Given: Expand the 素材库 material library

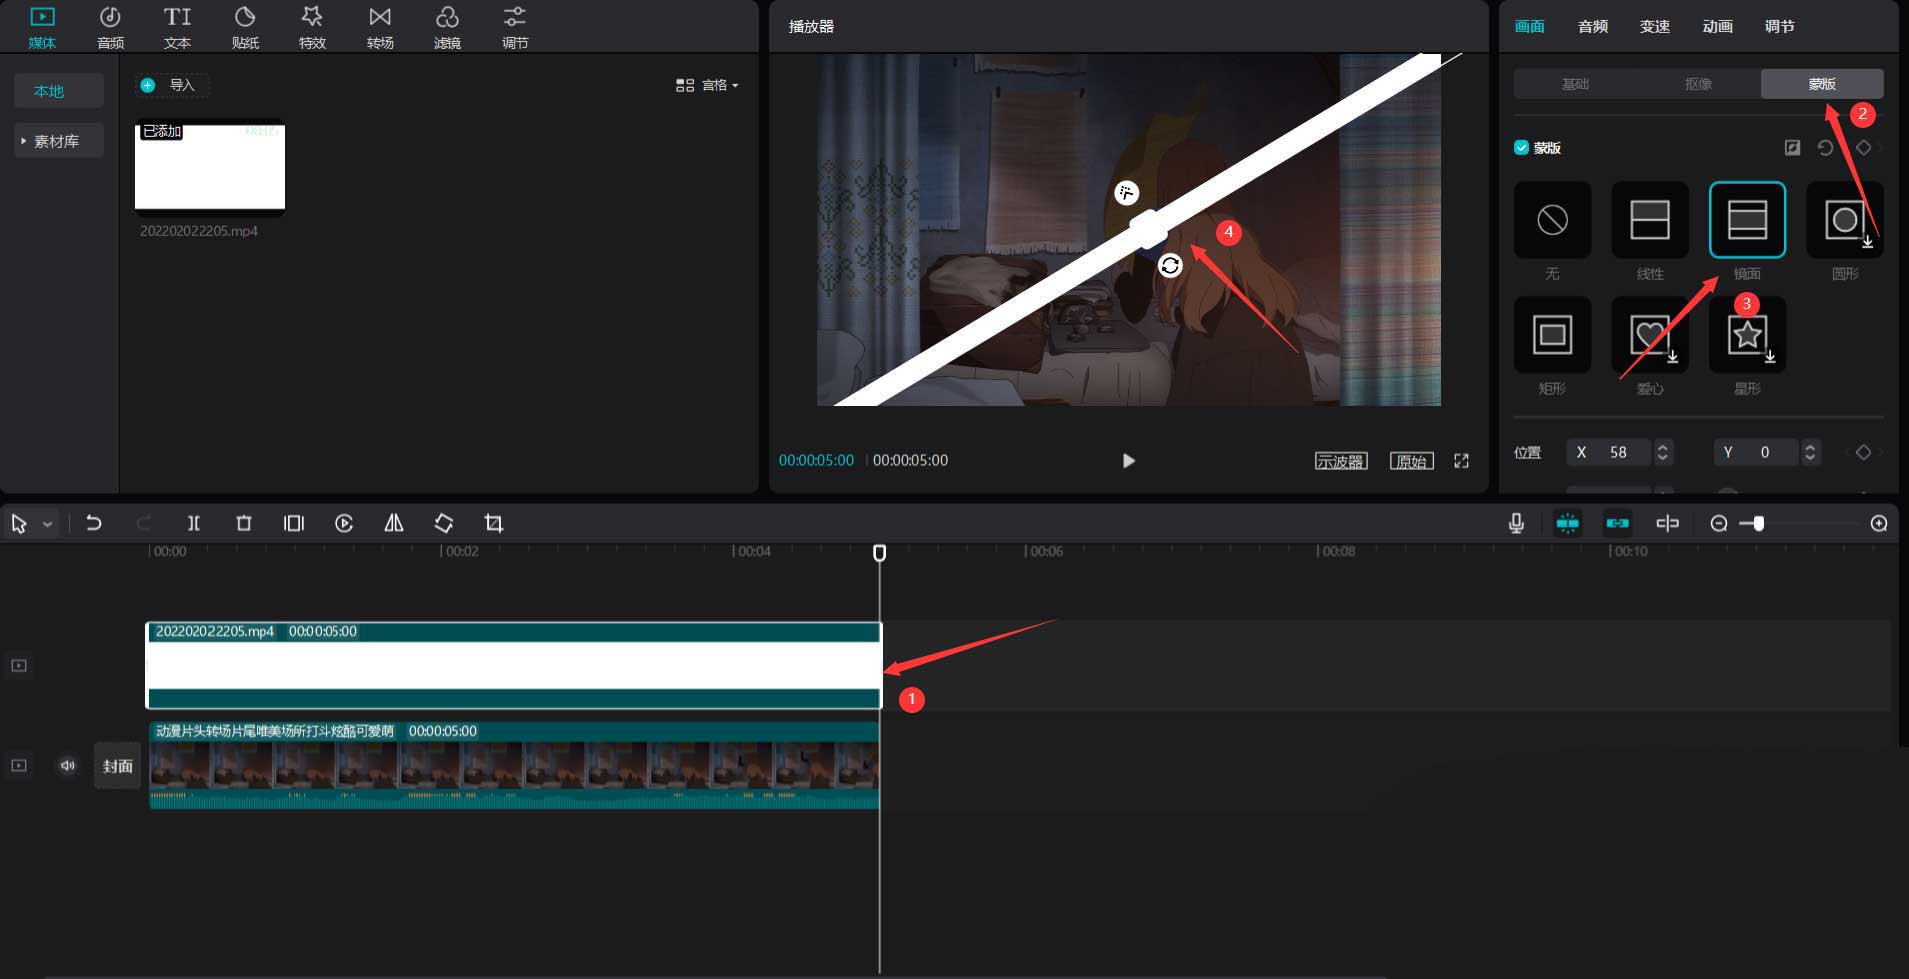Looking at the screenshot, I should [x=58, y=141].
